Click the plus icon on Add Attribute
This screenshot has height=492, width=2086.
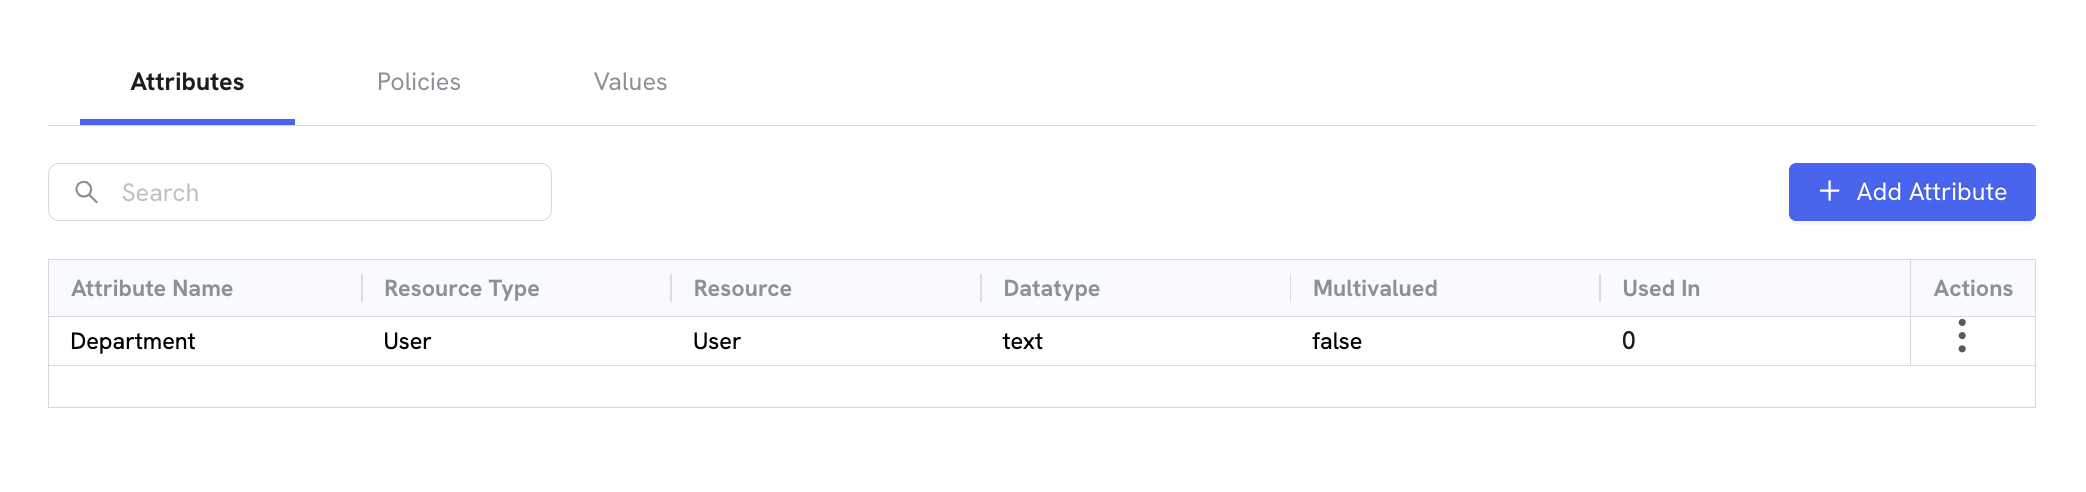pos(1829,191)
